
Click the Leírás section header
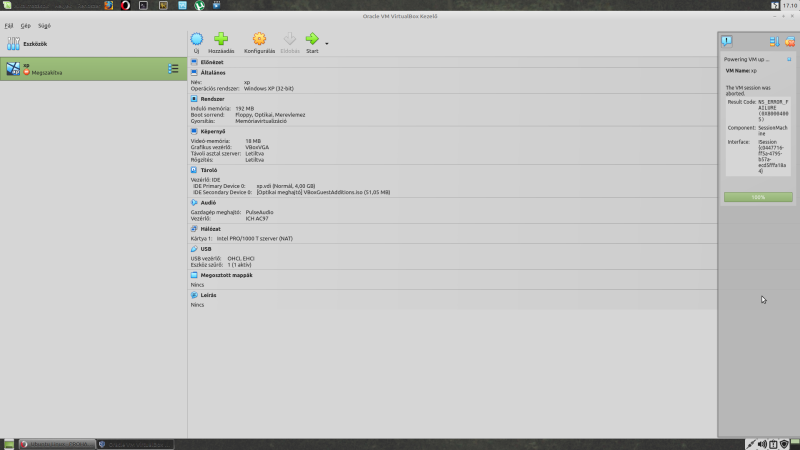(x=208, y=295)
